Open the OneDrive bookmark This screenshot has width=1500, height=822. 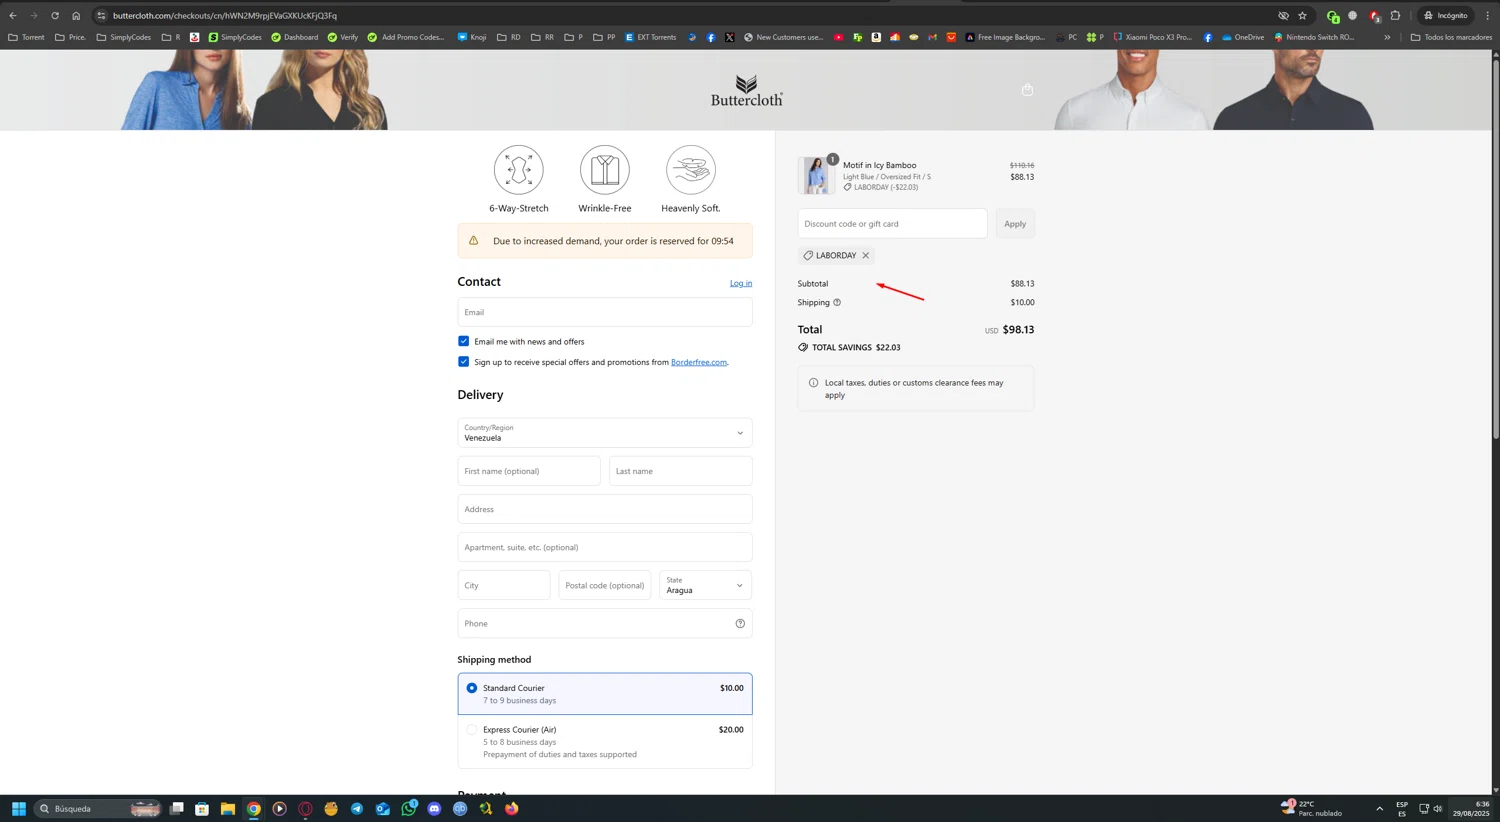click(x=1242, y=37)
